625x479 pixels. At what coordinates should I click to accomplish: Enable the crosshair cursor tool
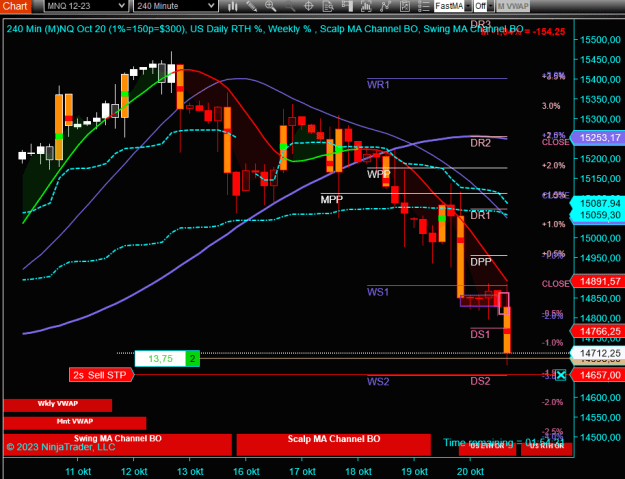309,6
